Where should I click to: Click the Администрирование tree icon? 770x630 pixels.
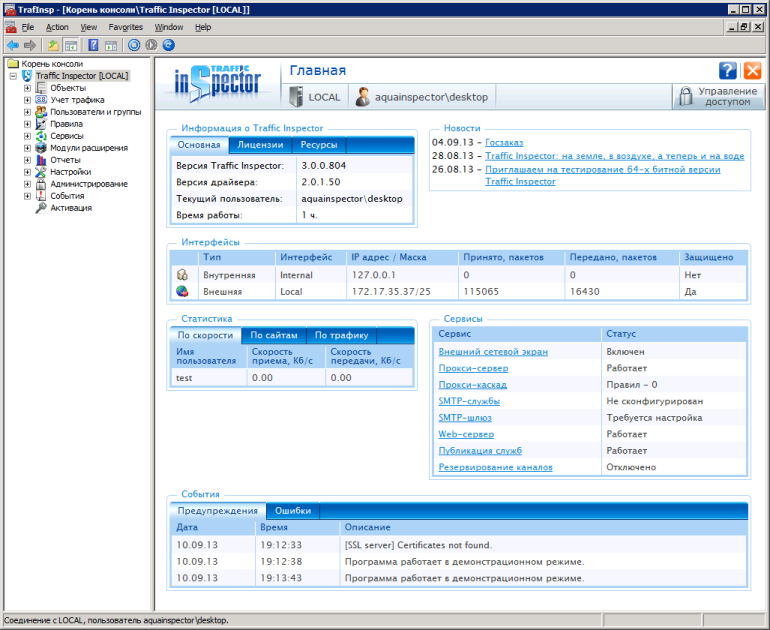coord(41,184)
